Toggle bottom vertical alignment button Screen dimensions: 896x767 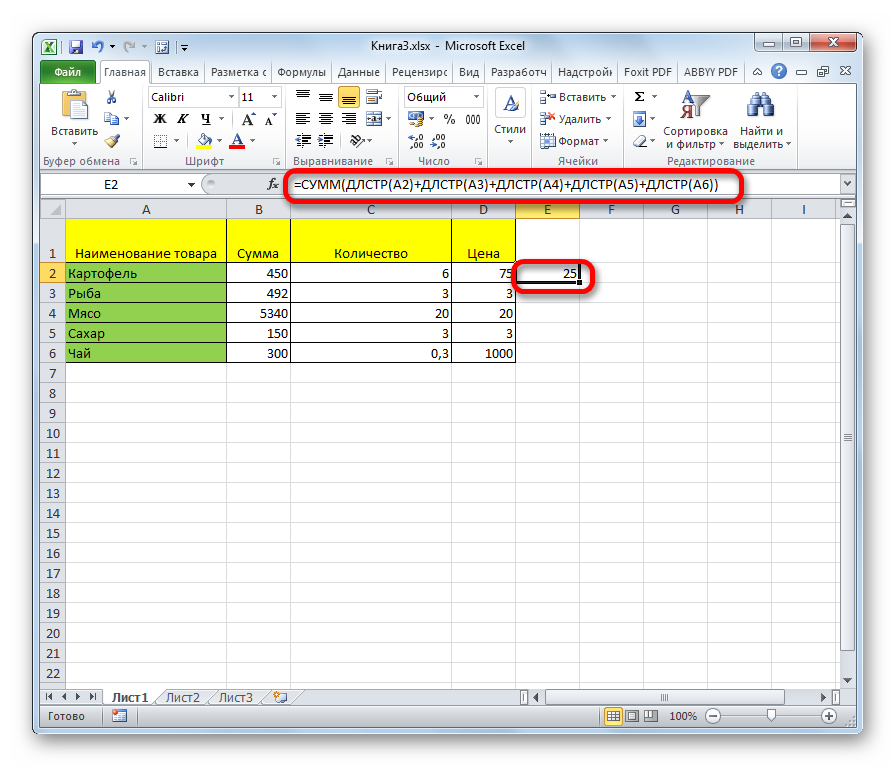point(349,97)
